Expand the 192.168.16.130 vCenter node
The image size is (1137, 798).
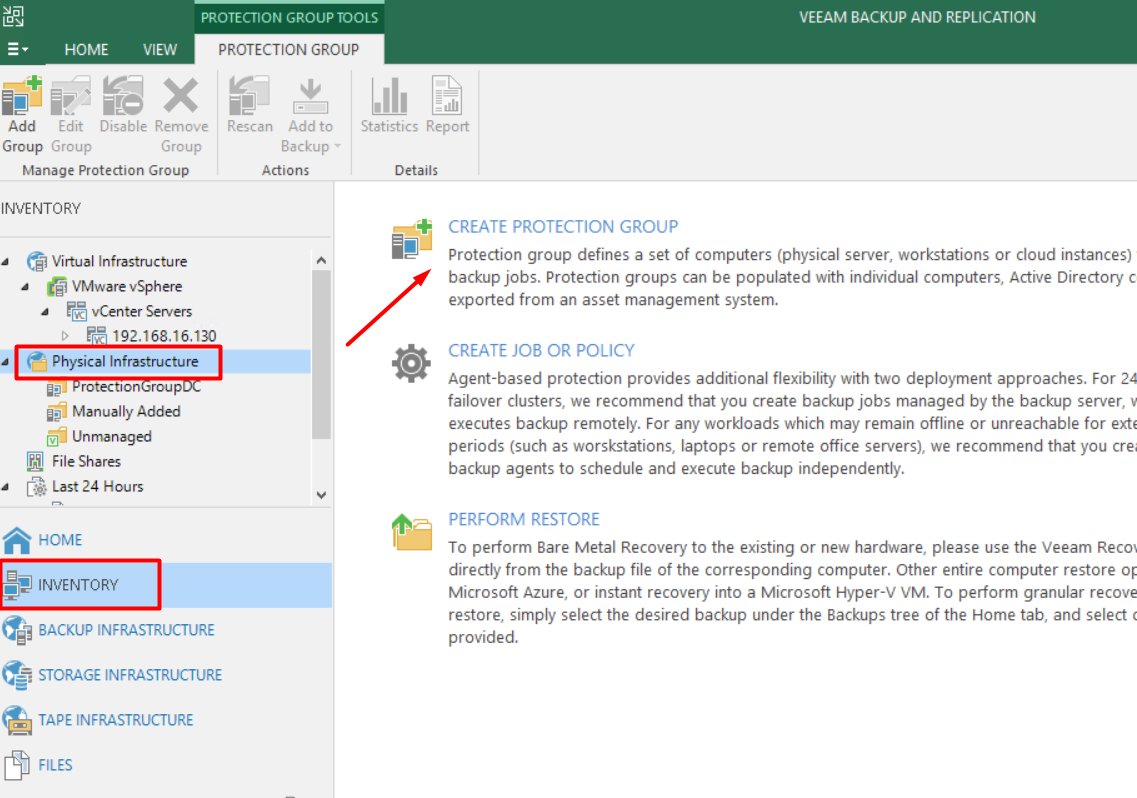click(x=66, y=336)
